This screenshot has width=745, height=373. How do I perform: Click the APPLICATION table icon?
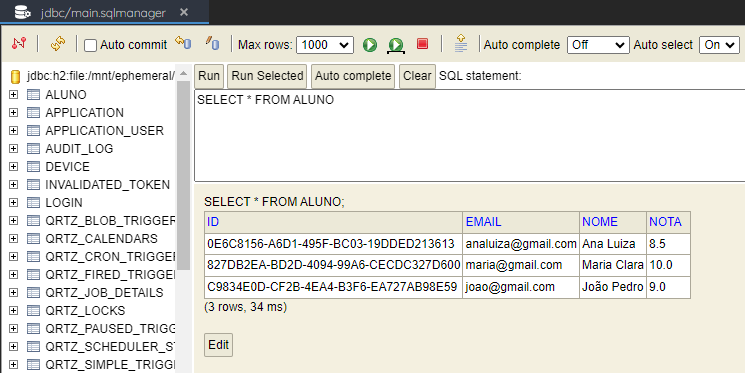(33, 113)
